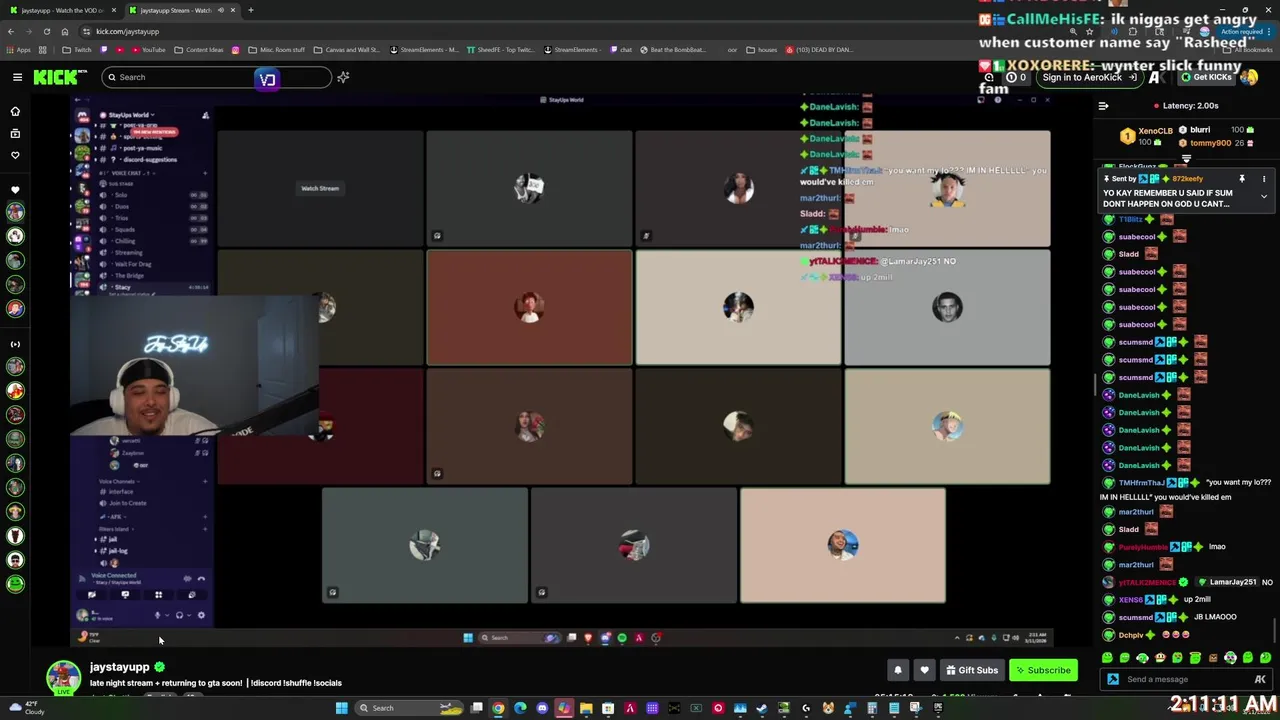The height and width of the screenshot is (720, 1280).
Task: Open YouTube bookmark
Action: 148,50
